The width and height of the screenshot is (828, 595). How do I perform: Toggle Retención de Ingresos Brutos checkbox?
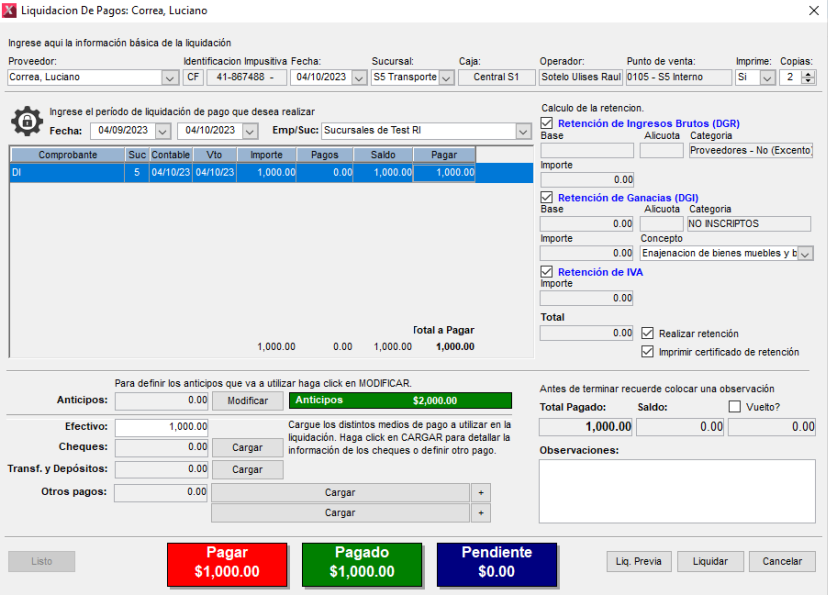click(x=547, y=123)
